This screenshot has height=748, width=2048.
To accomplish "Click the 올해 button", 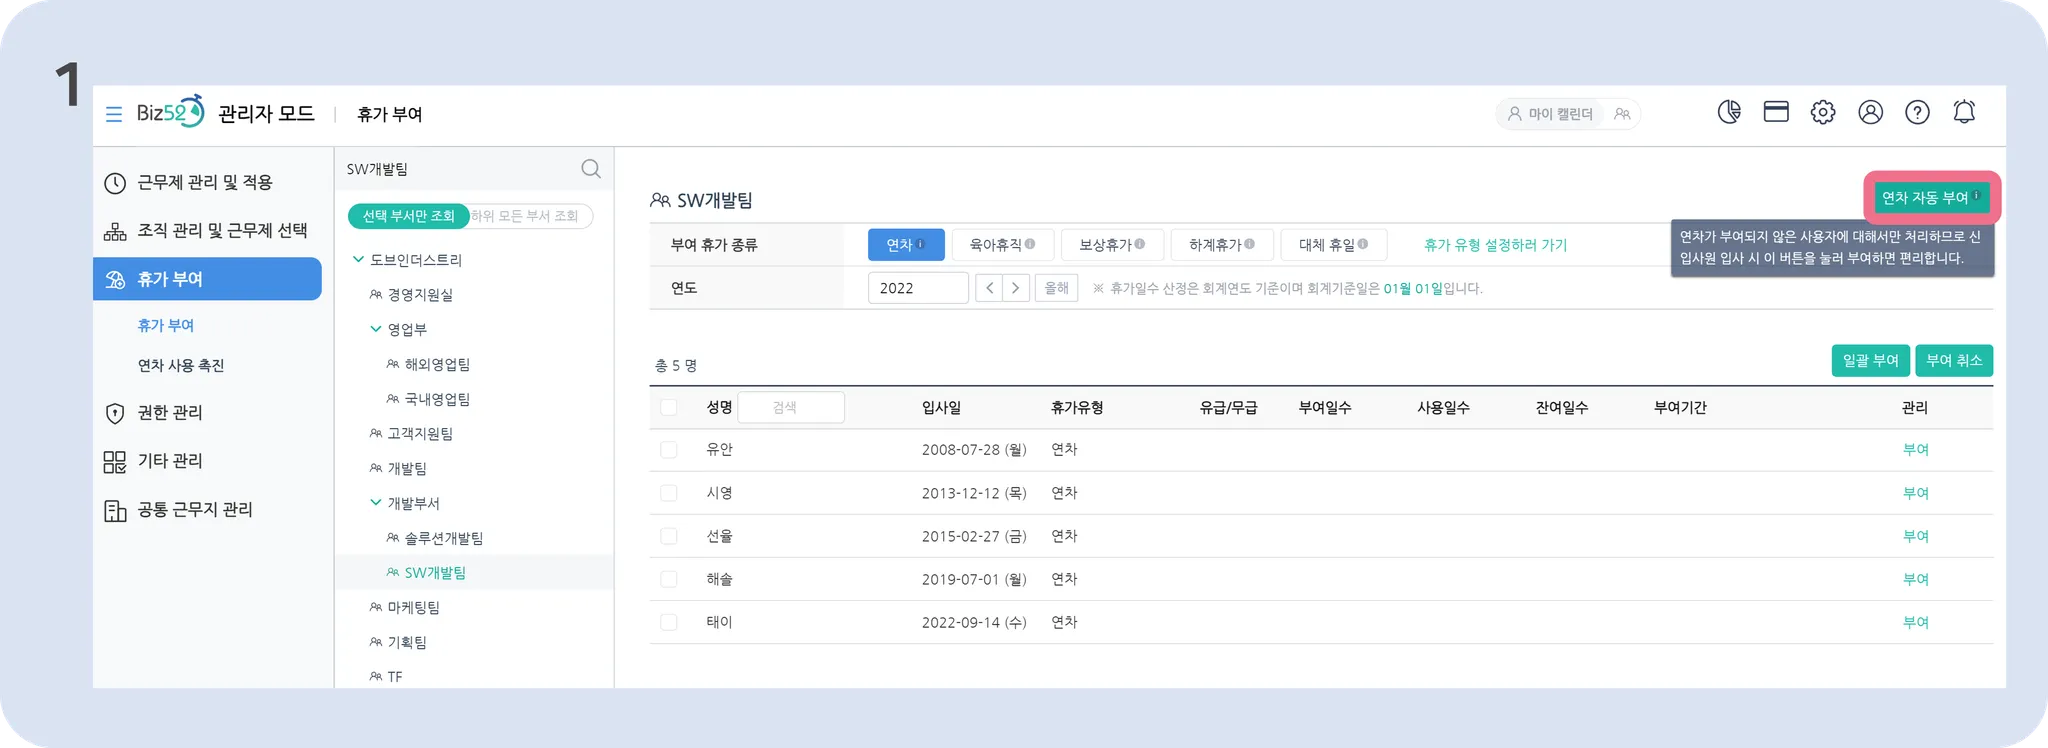I will [1056, 288].
